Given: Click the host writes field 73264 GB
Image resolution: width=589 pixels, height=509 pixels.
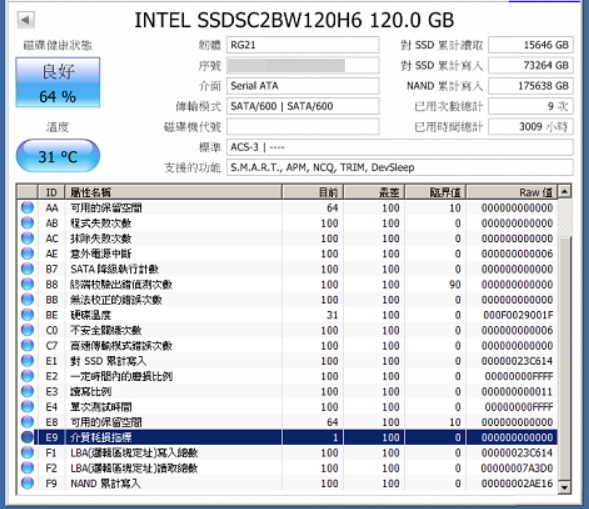Looking at the screenshot, I should click(x=531, y=65).
